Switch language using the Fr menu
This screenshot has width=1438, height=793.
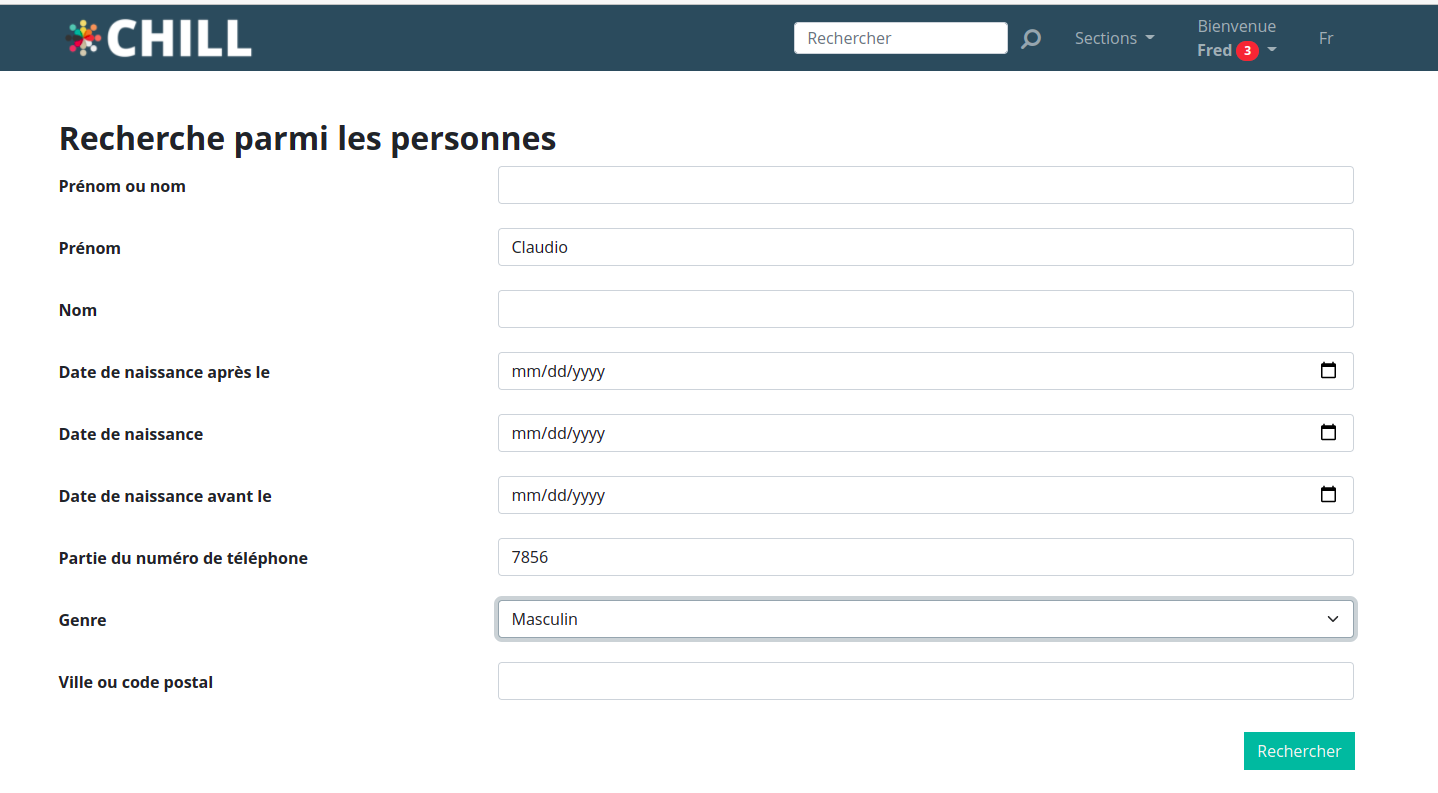[x=1326, y=38]
